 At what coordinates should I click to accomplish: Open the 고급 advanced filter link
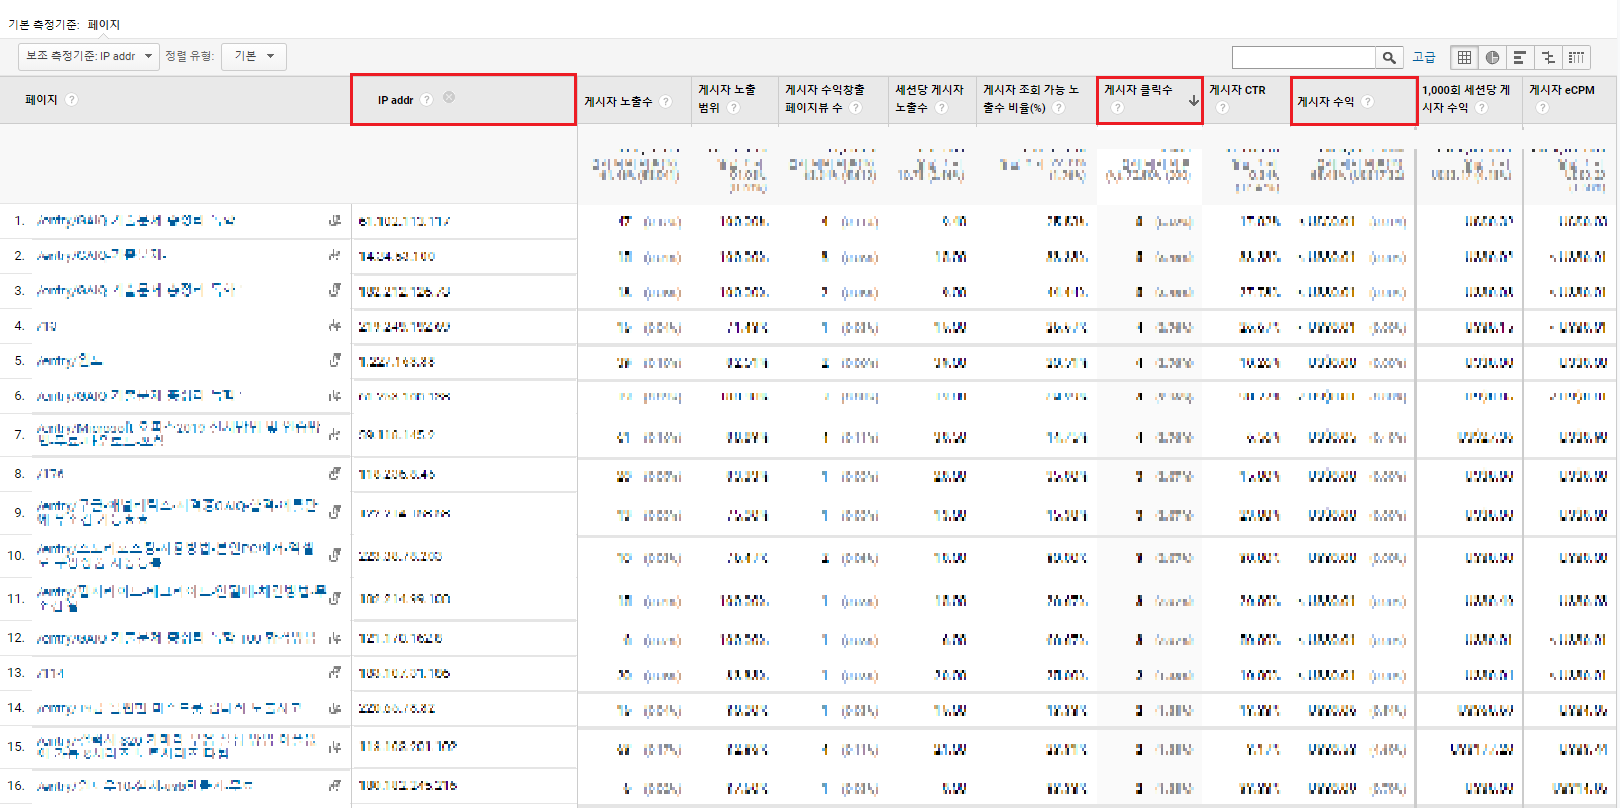[x=1423, y=57]
